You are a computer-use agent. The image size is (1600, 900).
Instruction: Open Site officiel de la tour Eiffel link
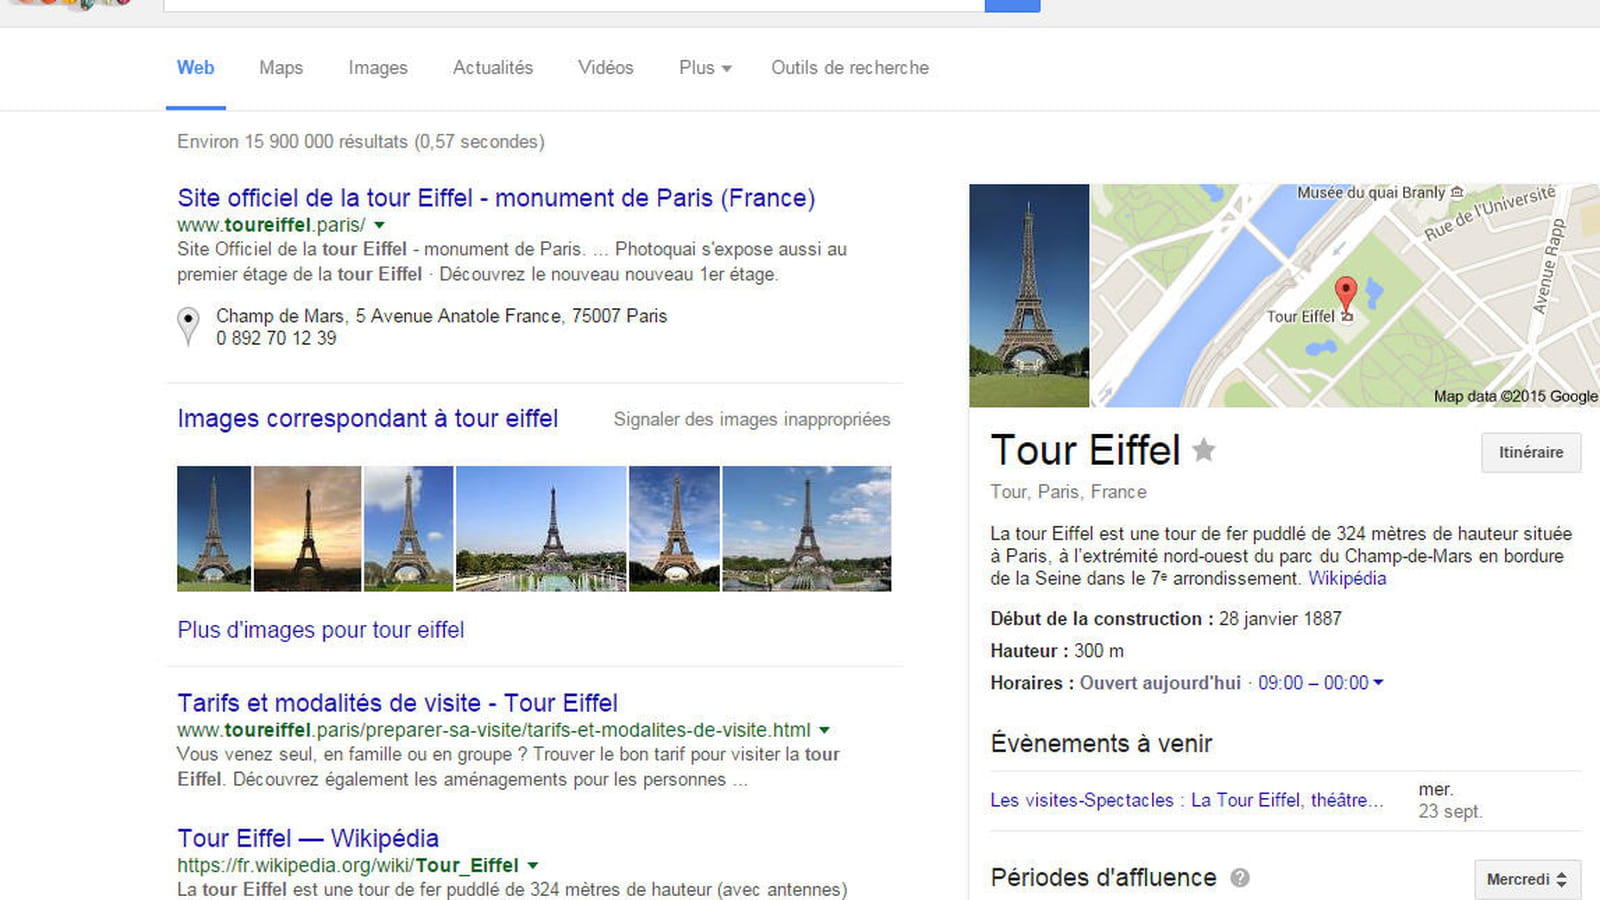(496, 198)
